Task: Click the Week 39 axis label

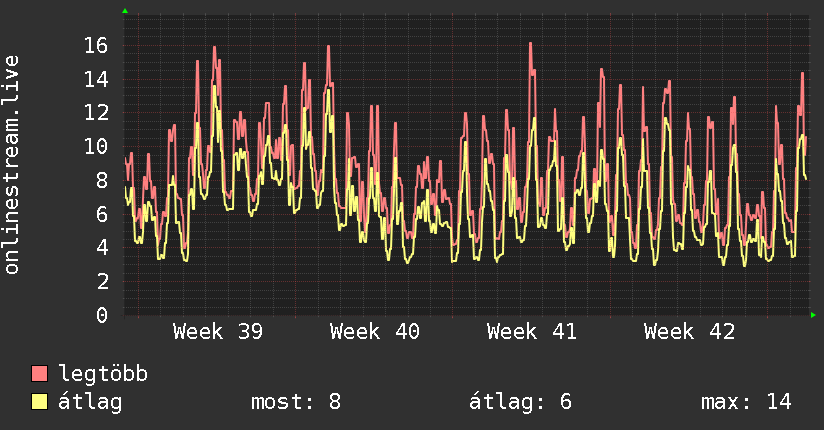Action: click(x=218, y=332)
